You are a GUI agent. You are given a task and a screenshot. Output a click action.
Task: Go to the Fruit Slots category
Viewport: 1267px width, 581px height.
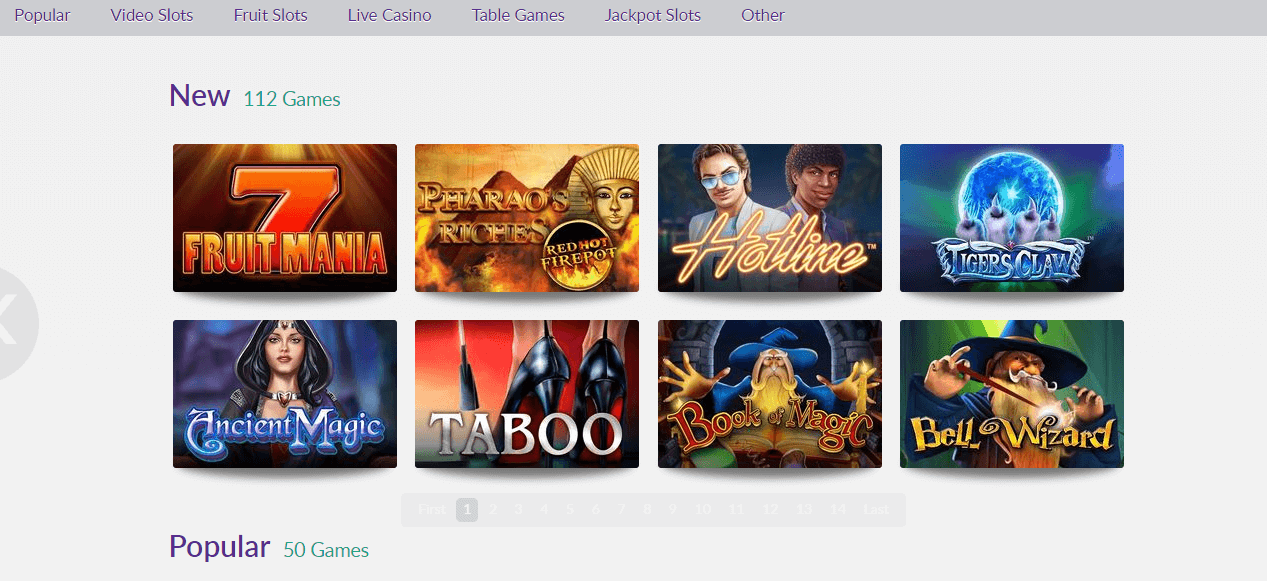271,16
